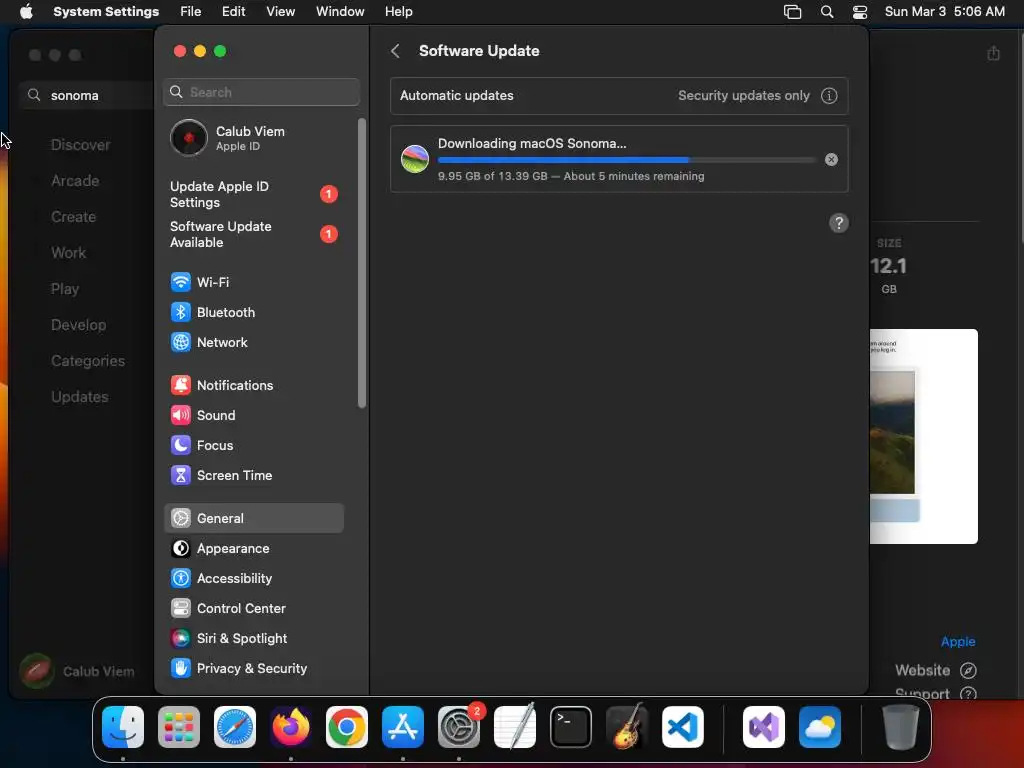Open Bluetooth settings pane

click(253, 312)
